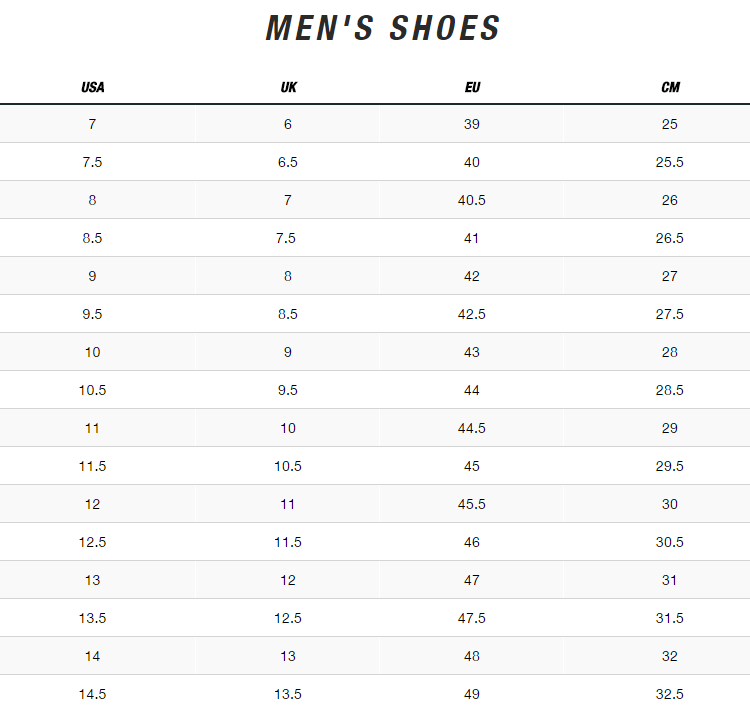The width and height of the screenshot is (750, 719).
Task: Click EU size 40.5 cell
Action: click(x=472, y=200)
